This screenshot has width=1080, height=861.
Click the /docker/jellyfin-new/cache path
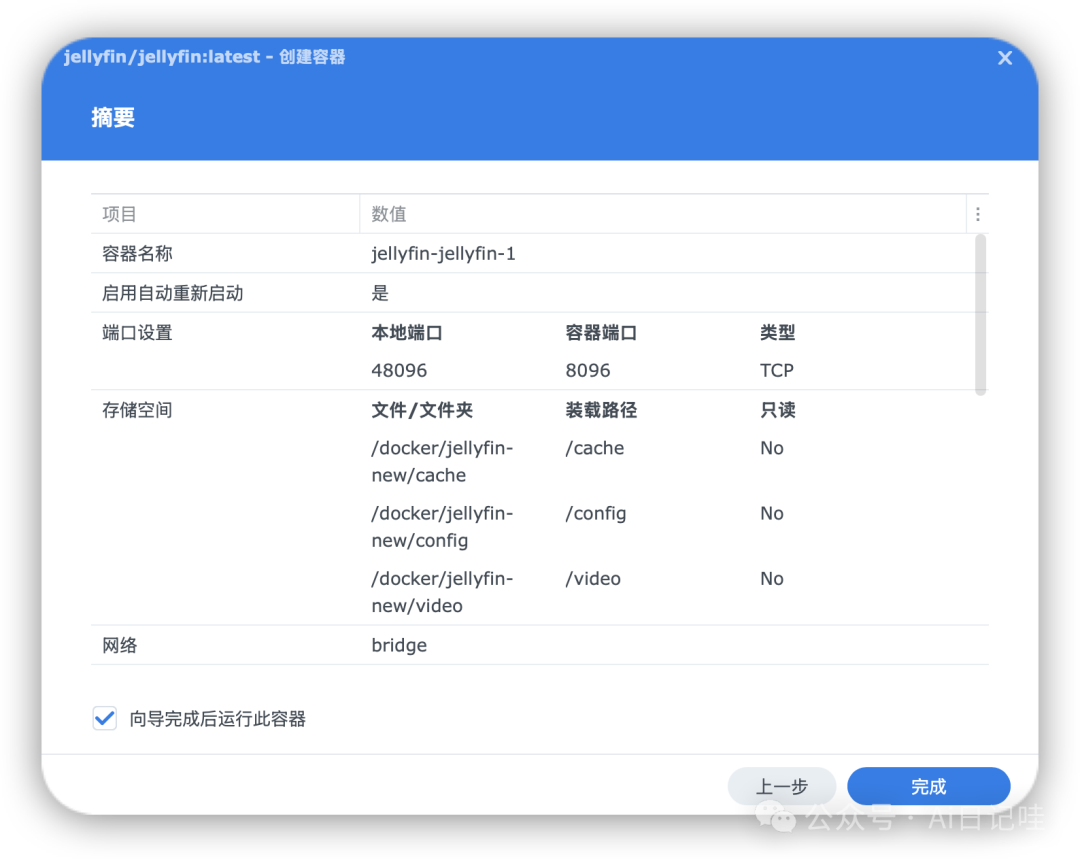pyautogui.click(x=442, y=461)
